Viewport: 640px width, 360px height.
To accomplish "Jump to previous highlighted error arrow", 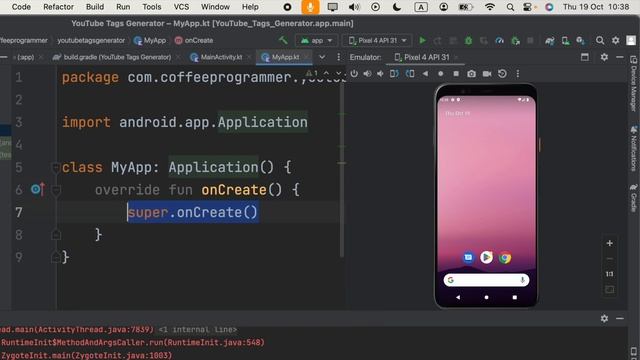I will 327,73.
